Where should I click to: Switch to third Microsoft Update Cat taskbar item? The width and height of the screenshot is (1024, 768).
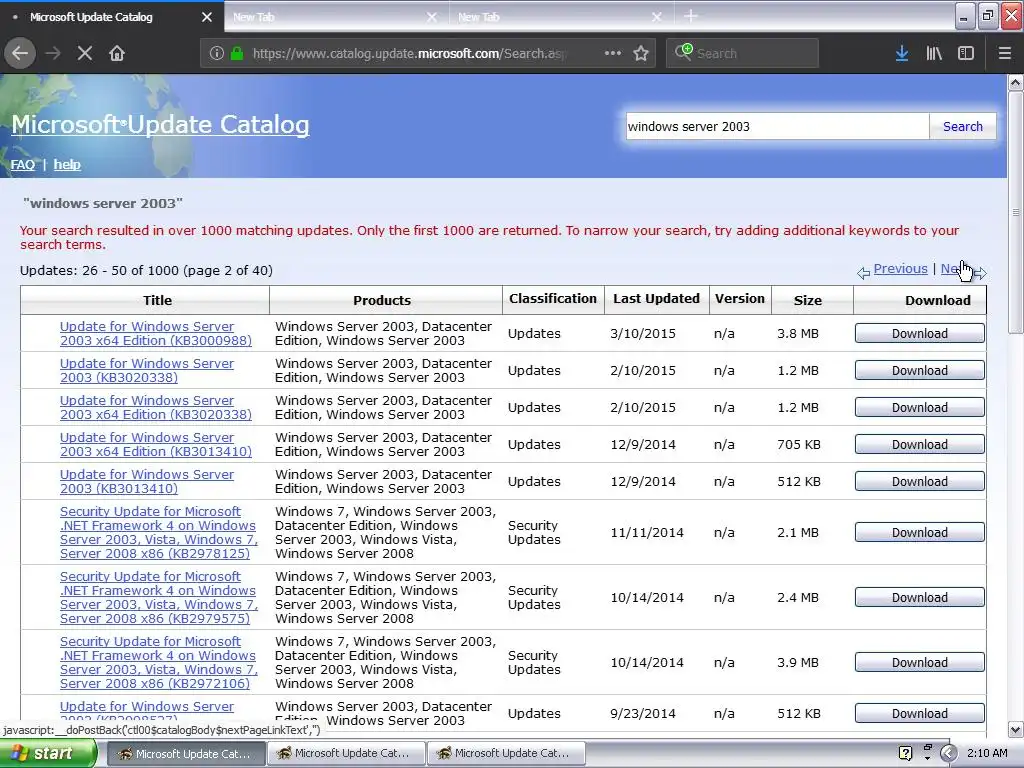tap(506, 754)
